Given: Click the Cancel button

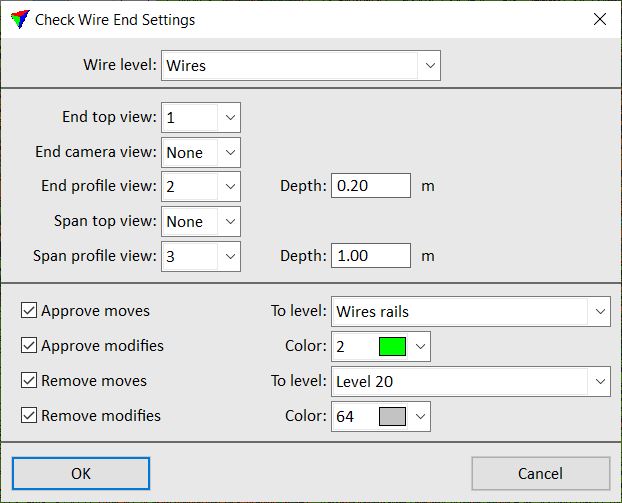Looking at the screenshot, I should click(x=540, y=473).
